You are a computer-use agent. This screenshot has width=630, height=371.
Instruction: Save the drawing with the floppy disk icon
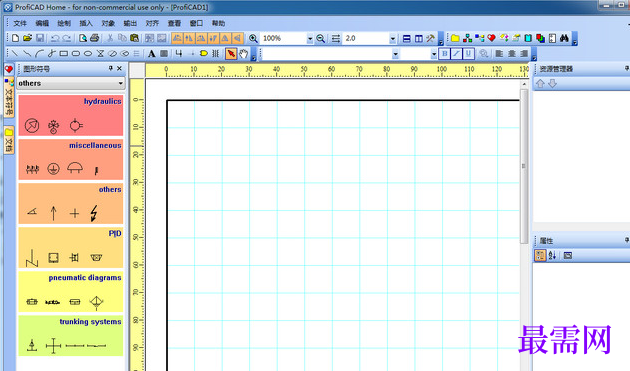[x=40, y=38]
